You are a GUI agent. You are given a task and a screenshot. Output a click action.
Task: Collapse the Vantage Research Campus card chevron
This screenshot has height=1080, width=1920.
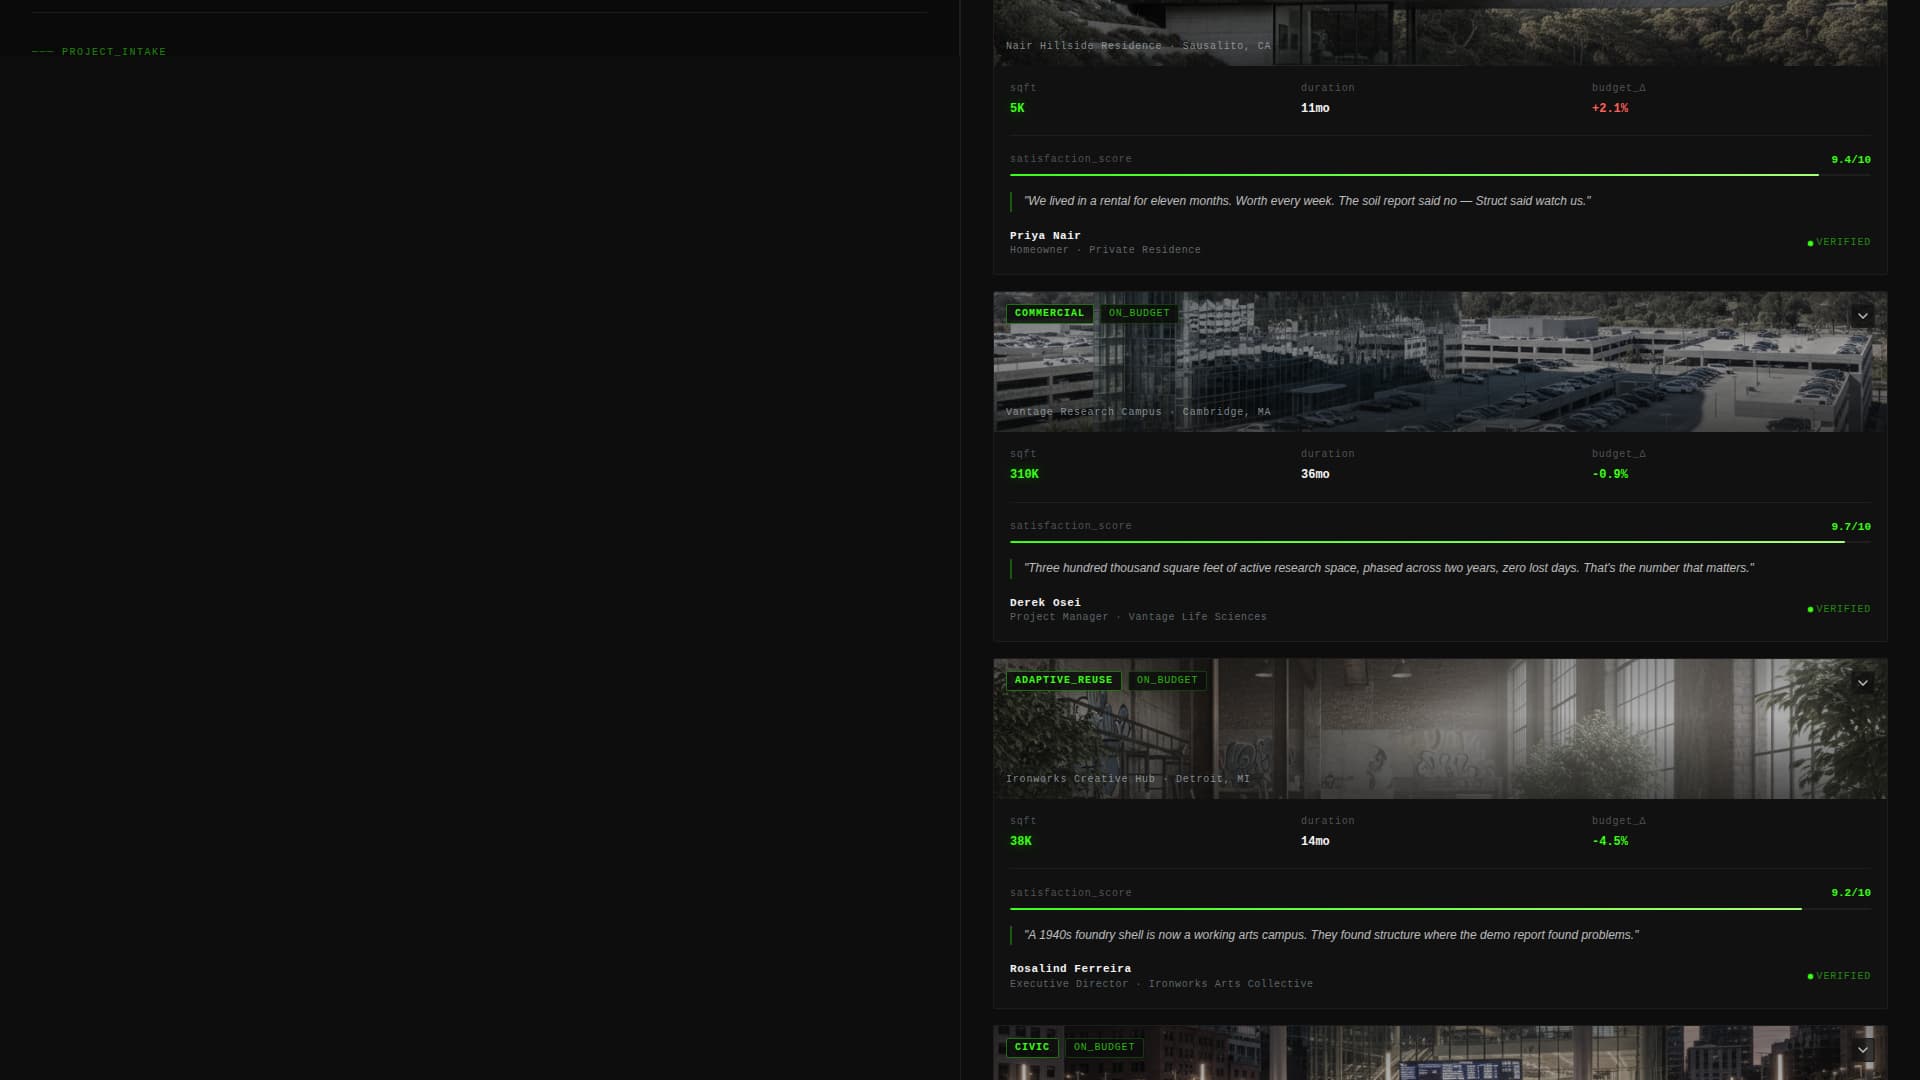pos(1862,316)
